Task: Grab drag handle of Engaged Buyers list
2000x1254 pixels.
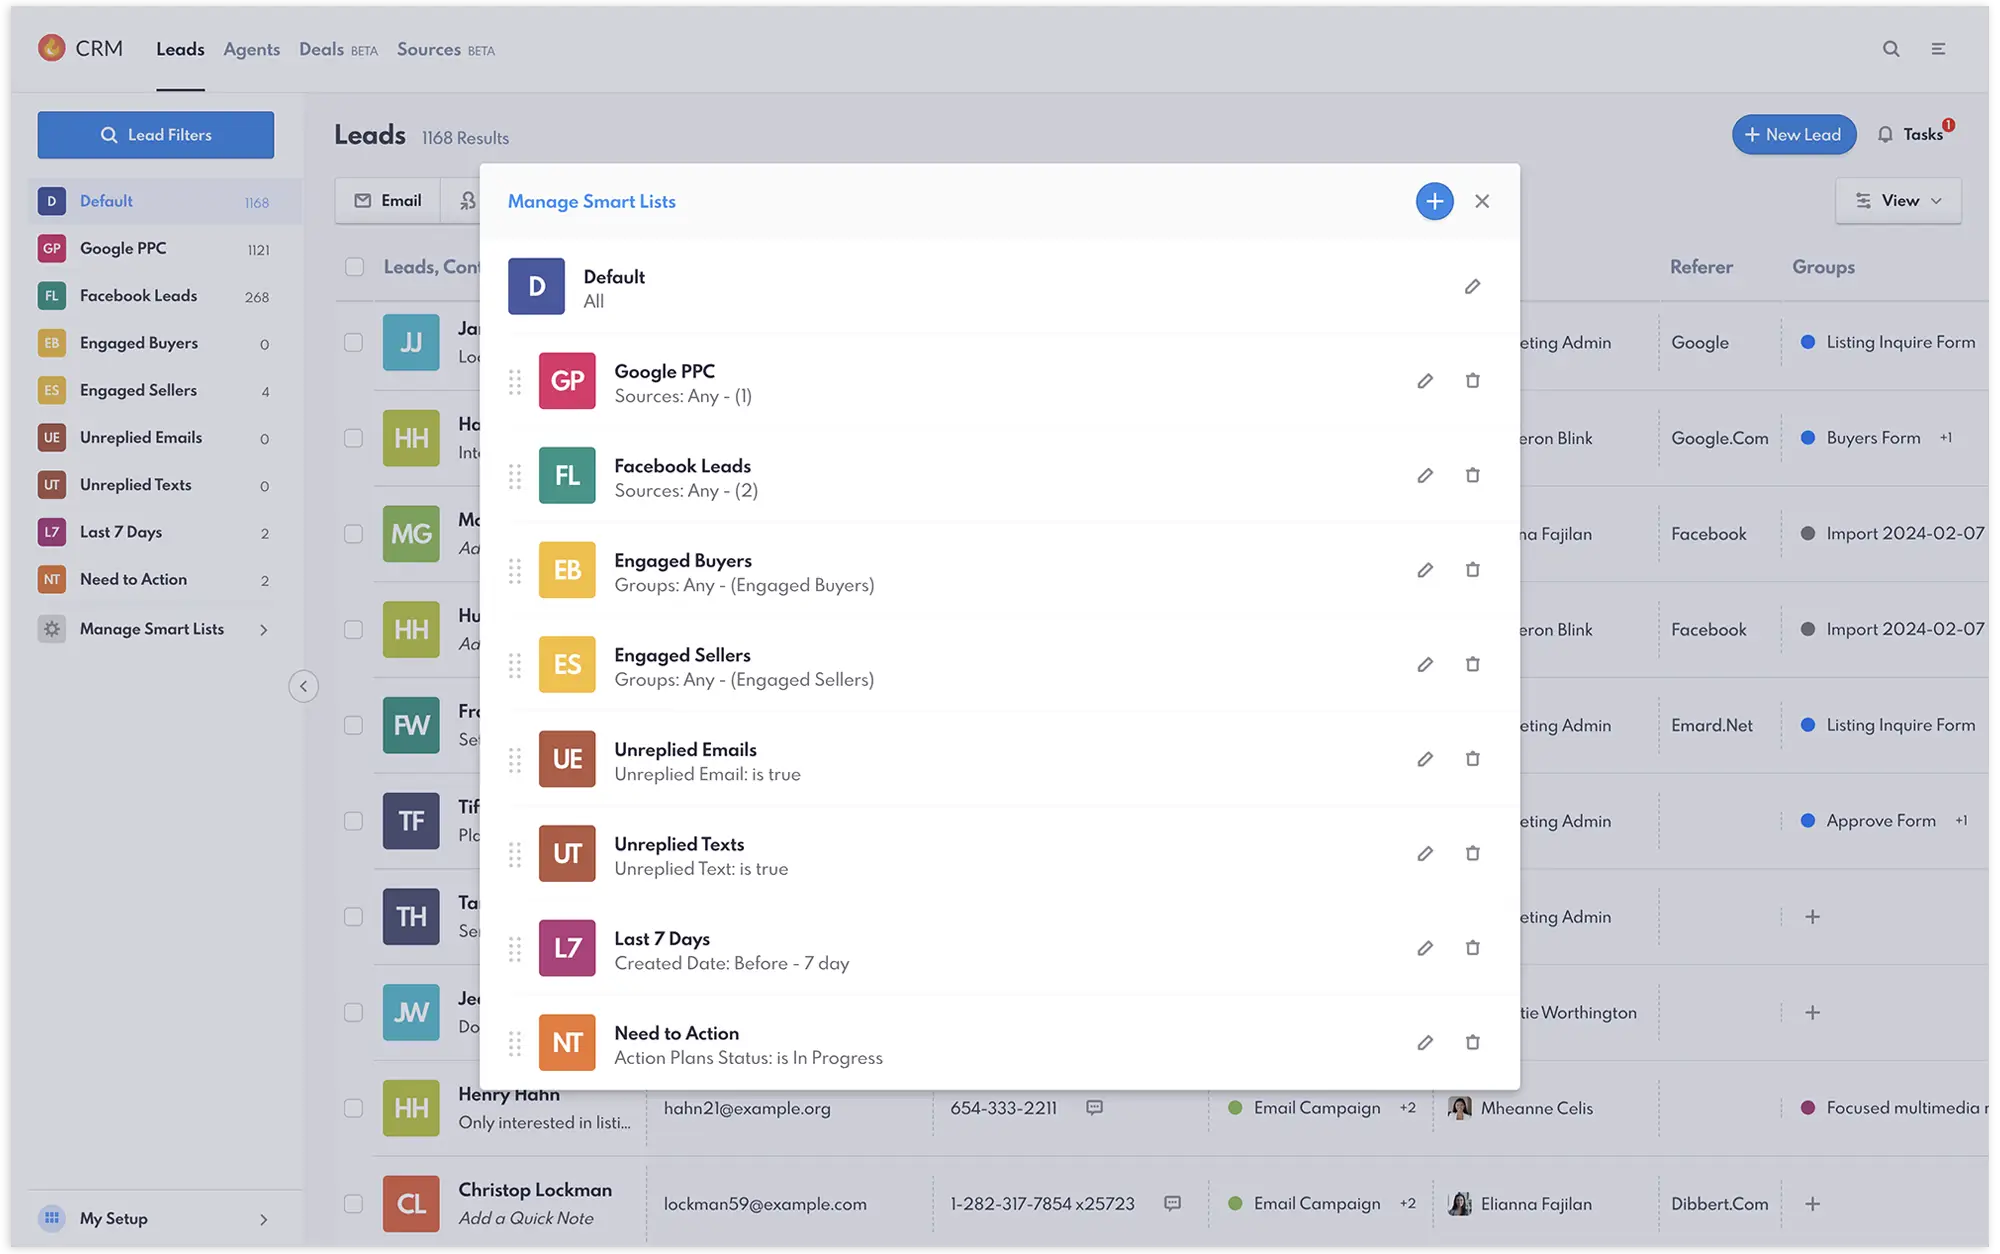Action: click(515, 571)
